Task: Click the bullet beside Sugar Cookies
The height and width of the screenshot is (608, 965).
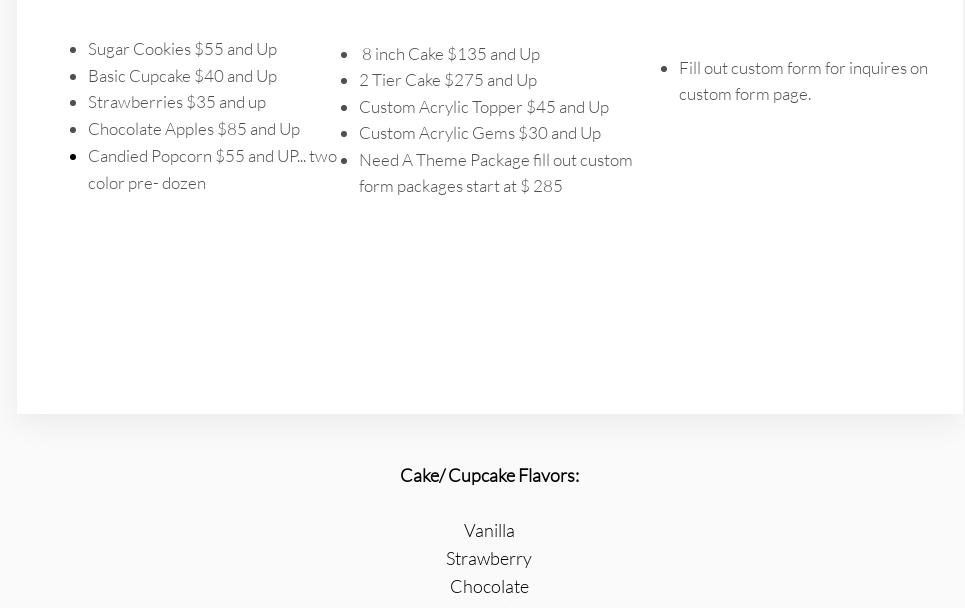Action: [74, 49]
